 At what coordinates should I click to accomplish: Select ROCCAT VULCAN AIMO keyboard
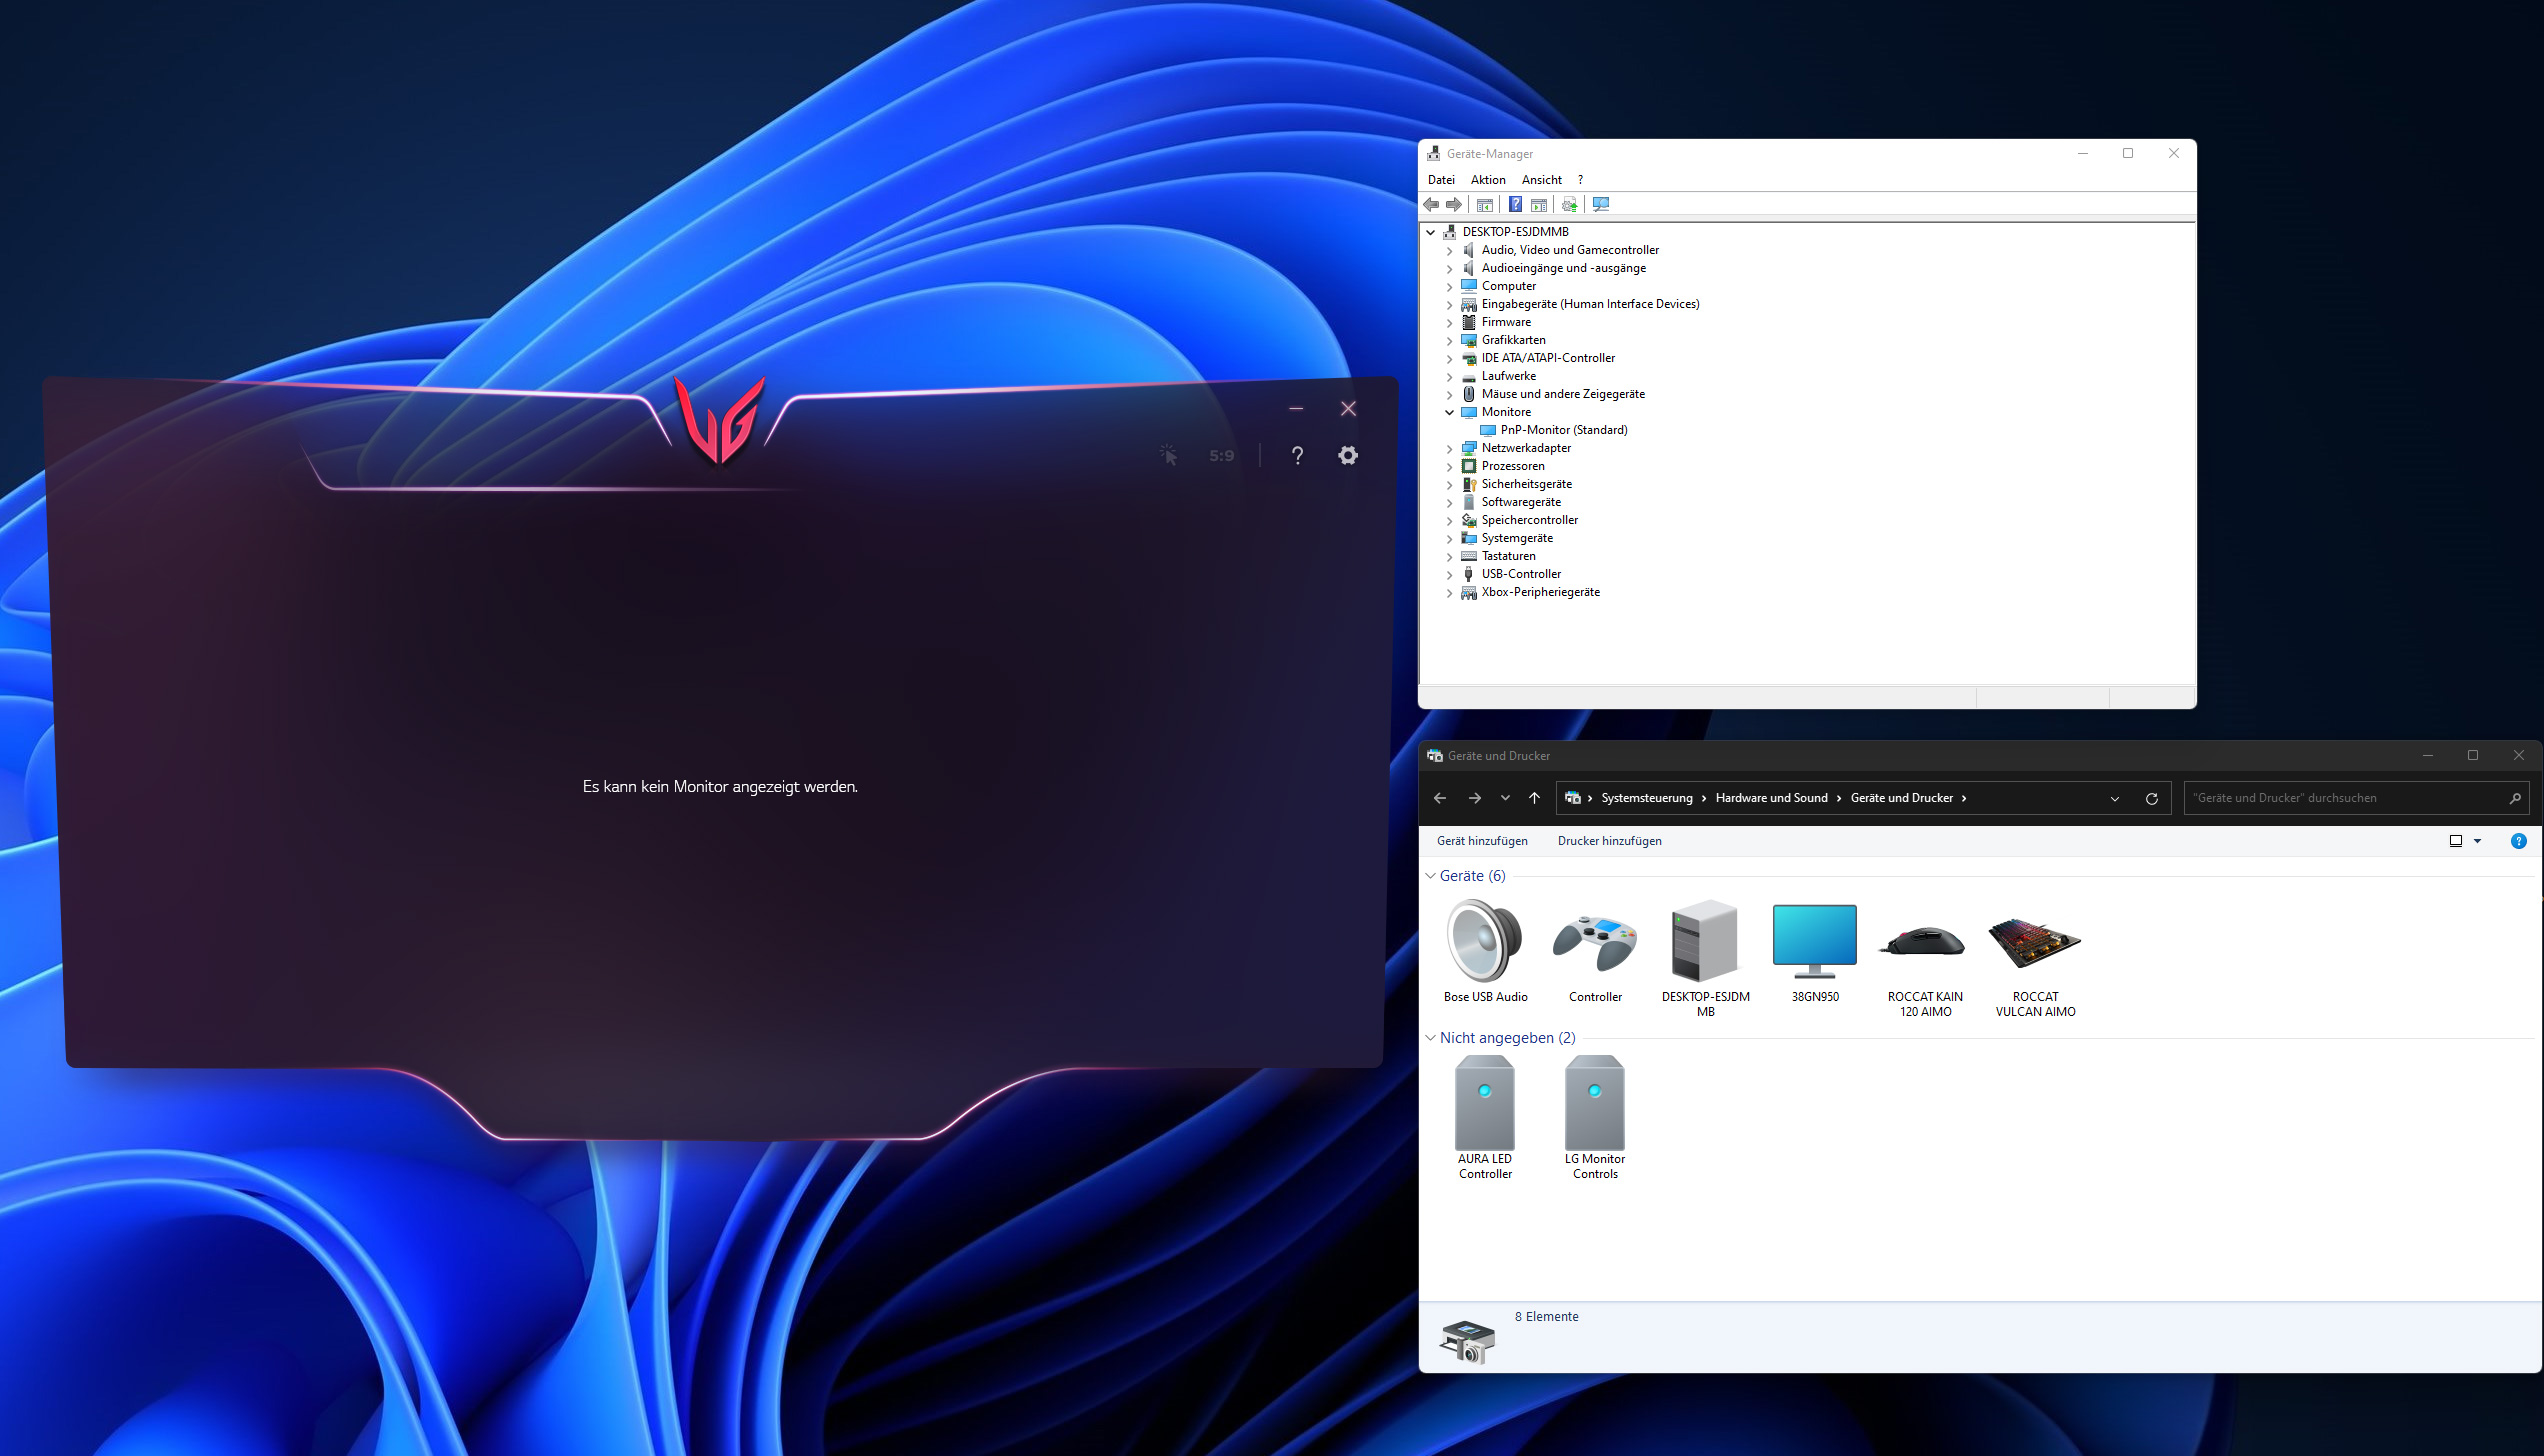(2035, 942)
